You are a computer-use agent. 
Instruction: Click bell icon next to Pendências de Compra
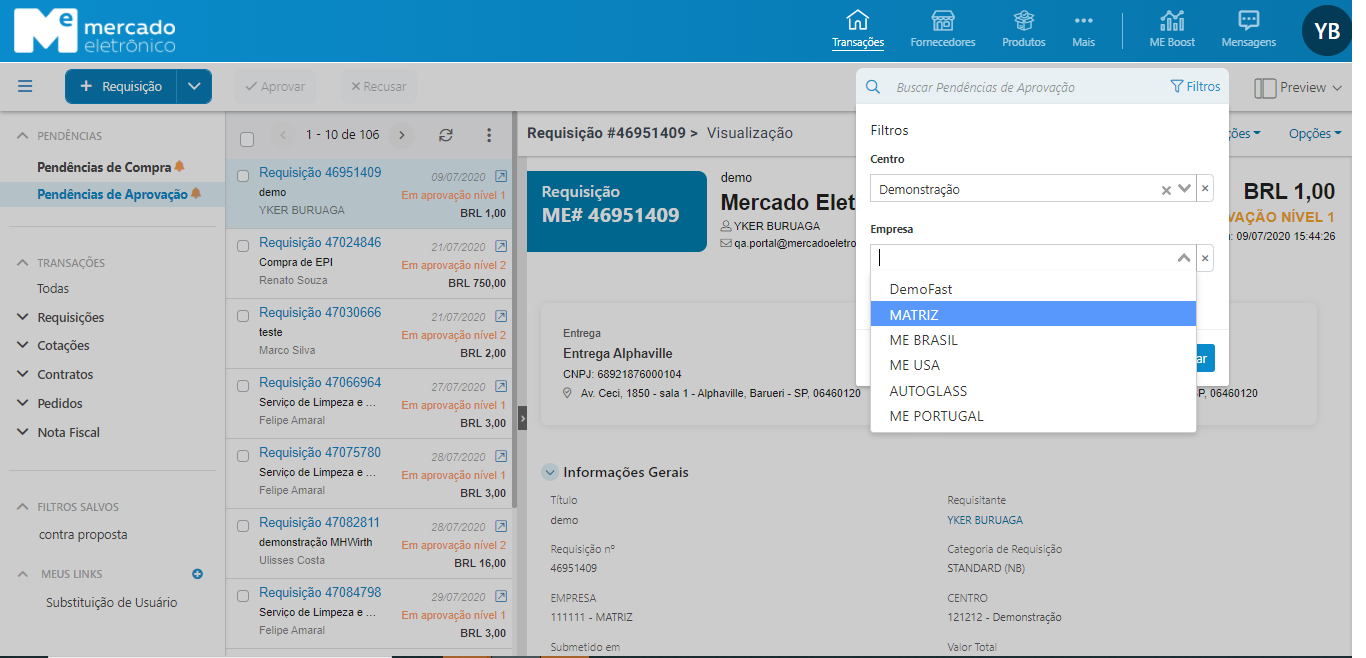180,167
